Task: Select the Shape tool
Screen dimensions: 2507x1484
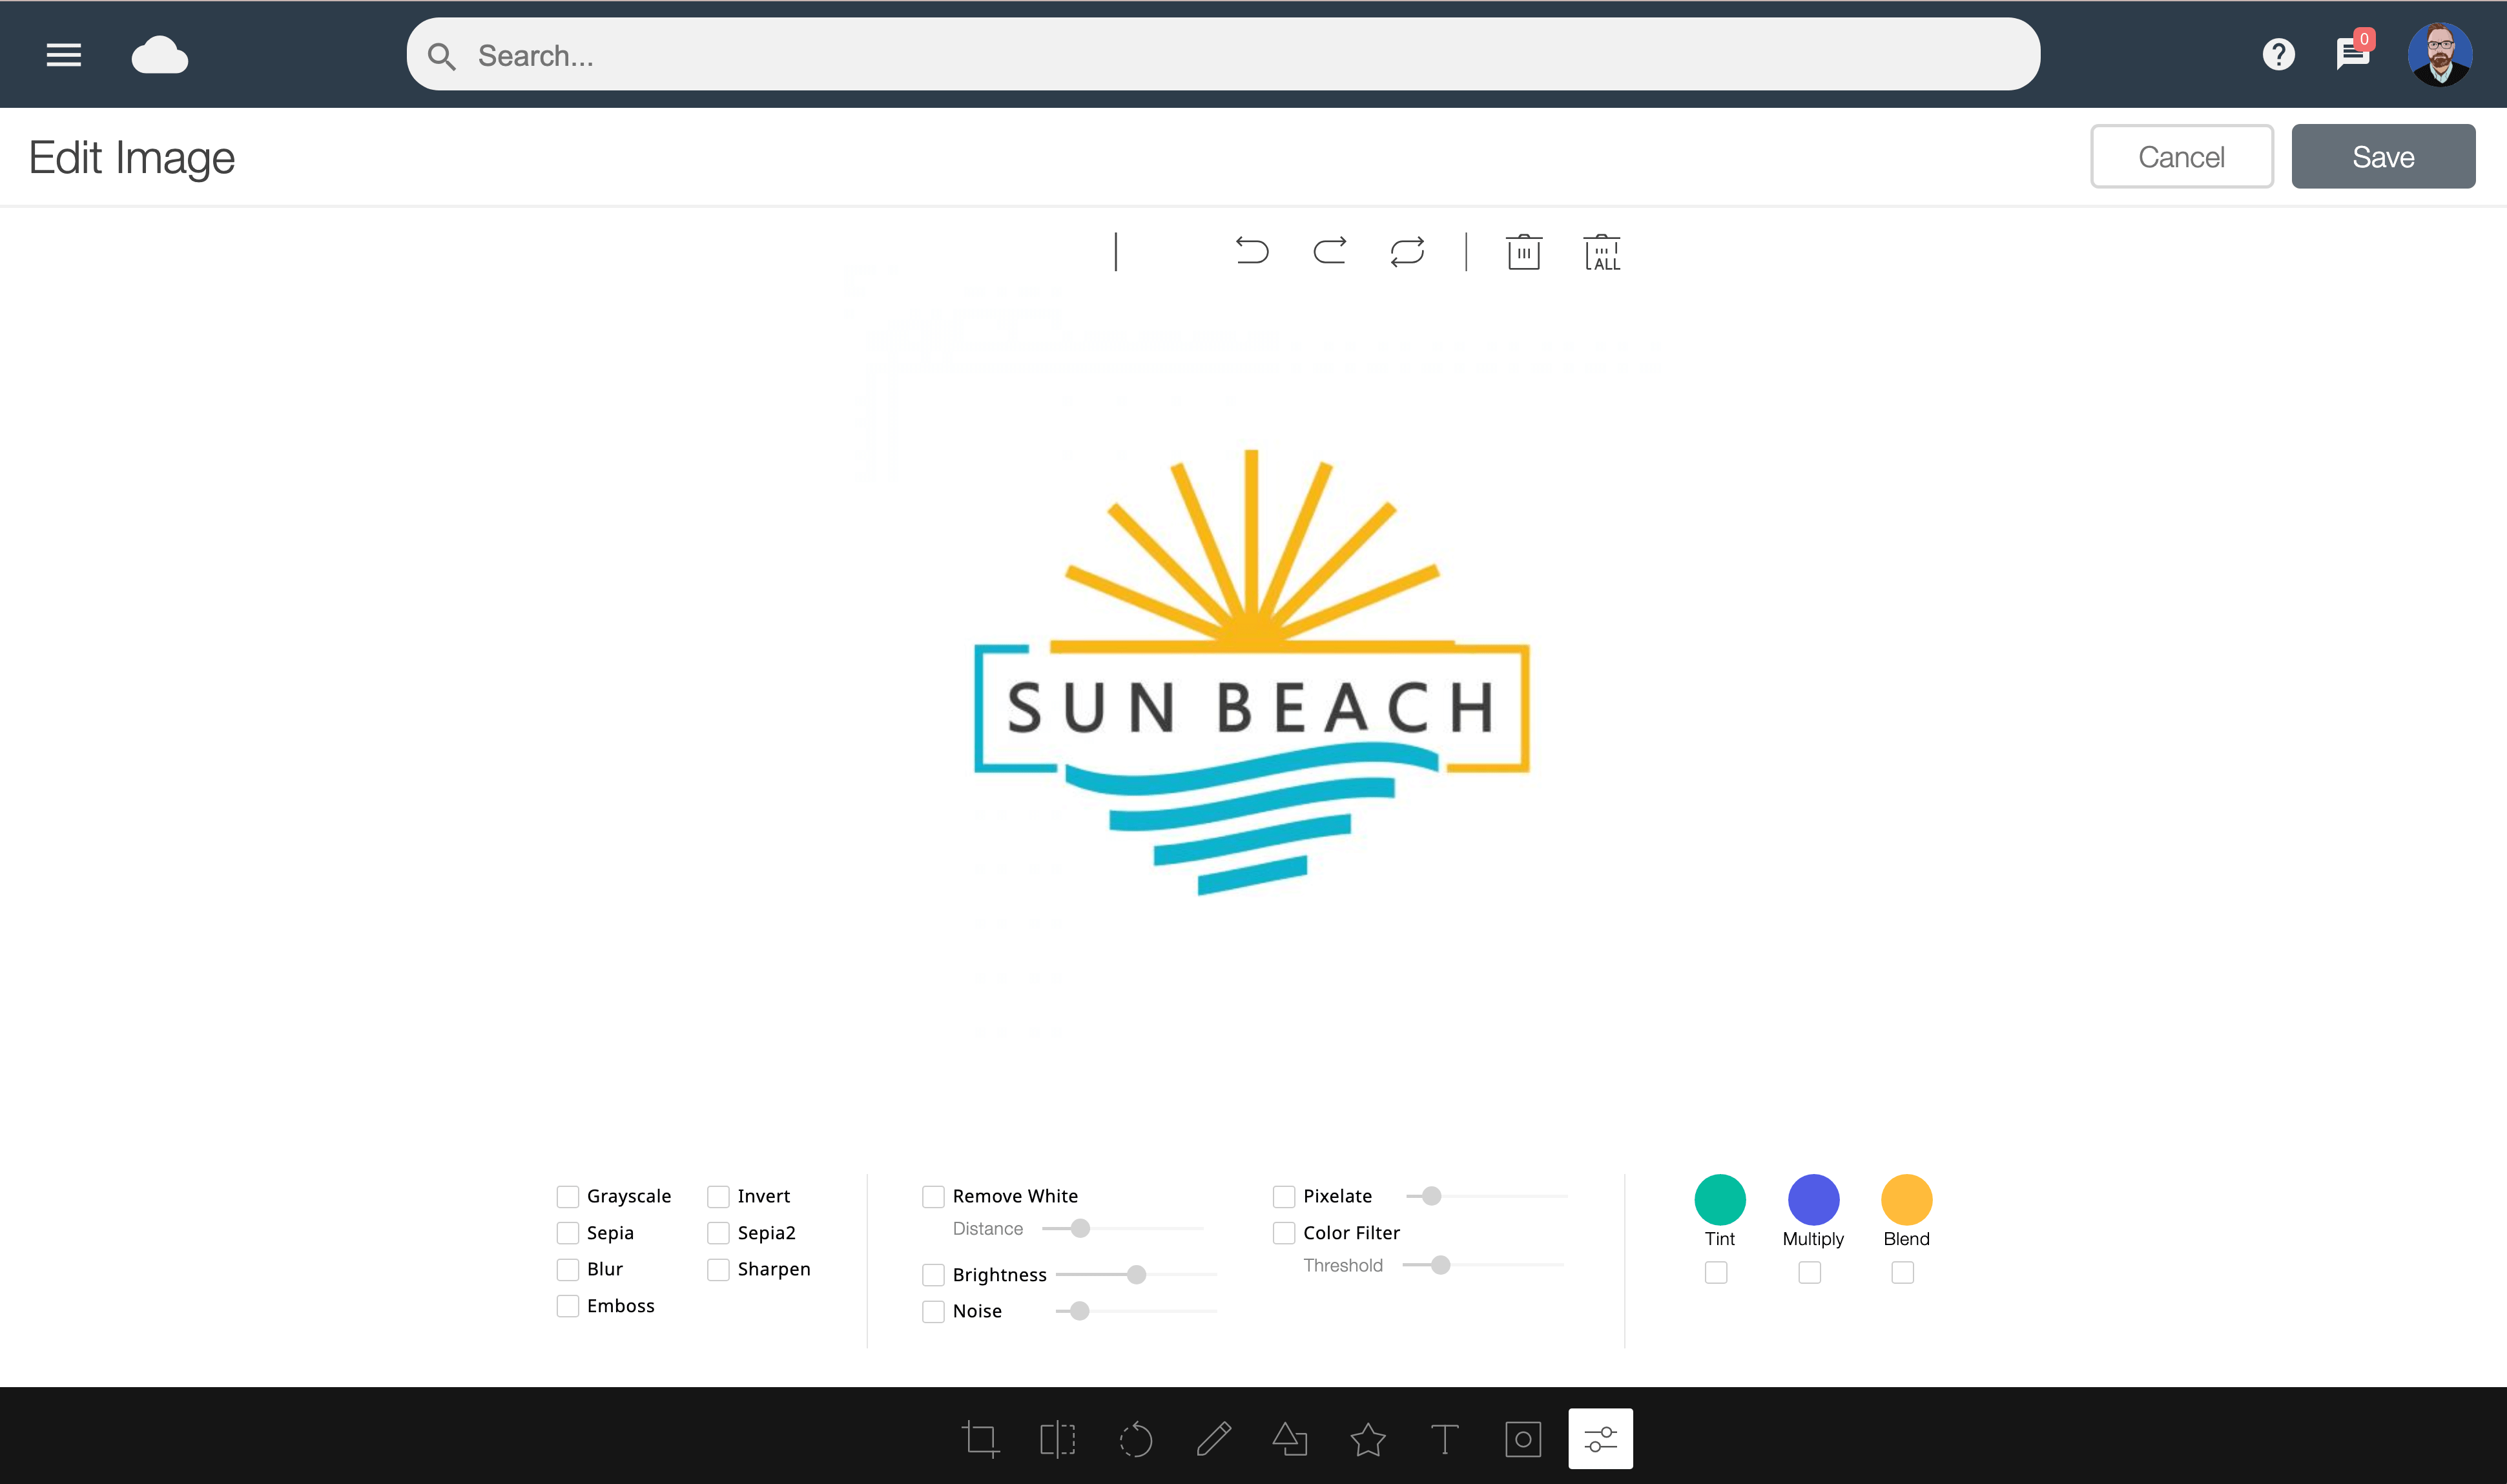Action: tap(1290, 1439)
